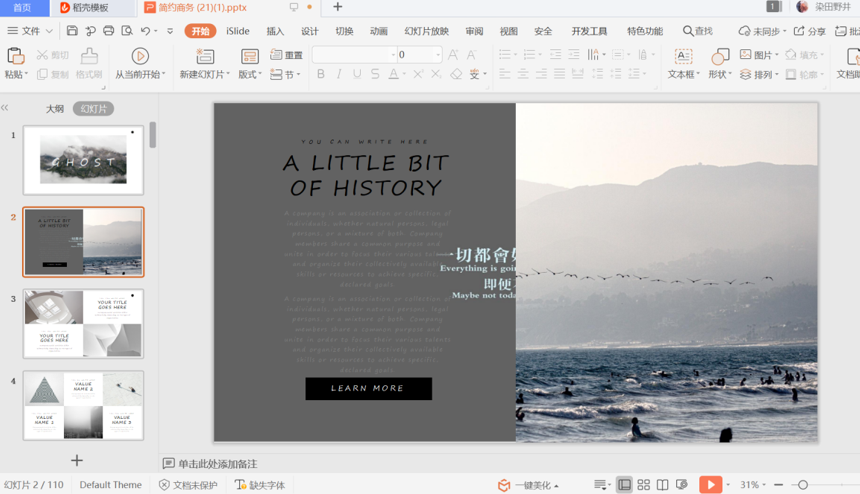Expand Section (节) dropdown
The height and width of the screenshot is (494, 860).
point(298,74)
